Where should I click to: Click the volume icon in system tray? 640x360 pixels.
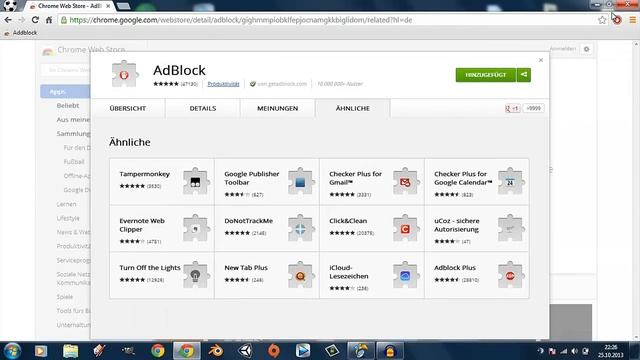coord(574,351)
